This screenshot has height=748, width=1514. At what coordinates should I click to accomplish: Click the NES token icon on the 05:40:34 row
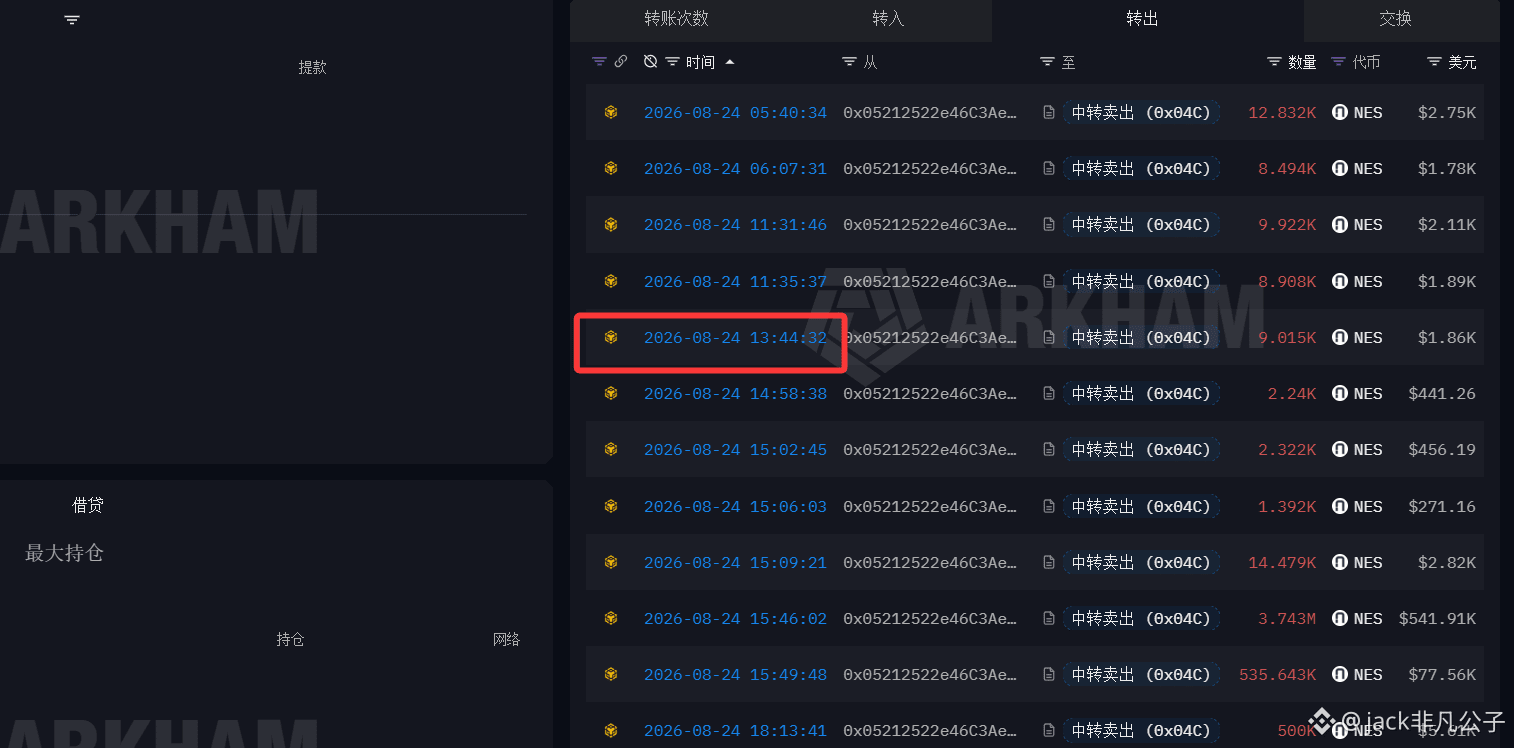tap(1340, 113)
